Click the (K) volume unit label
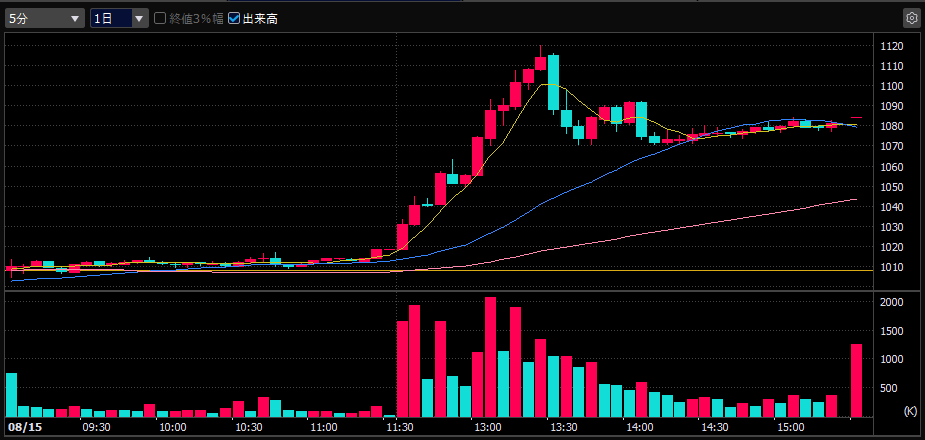The image size is (925, 440). pyautogui.click(x=910, y=410)
